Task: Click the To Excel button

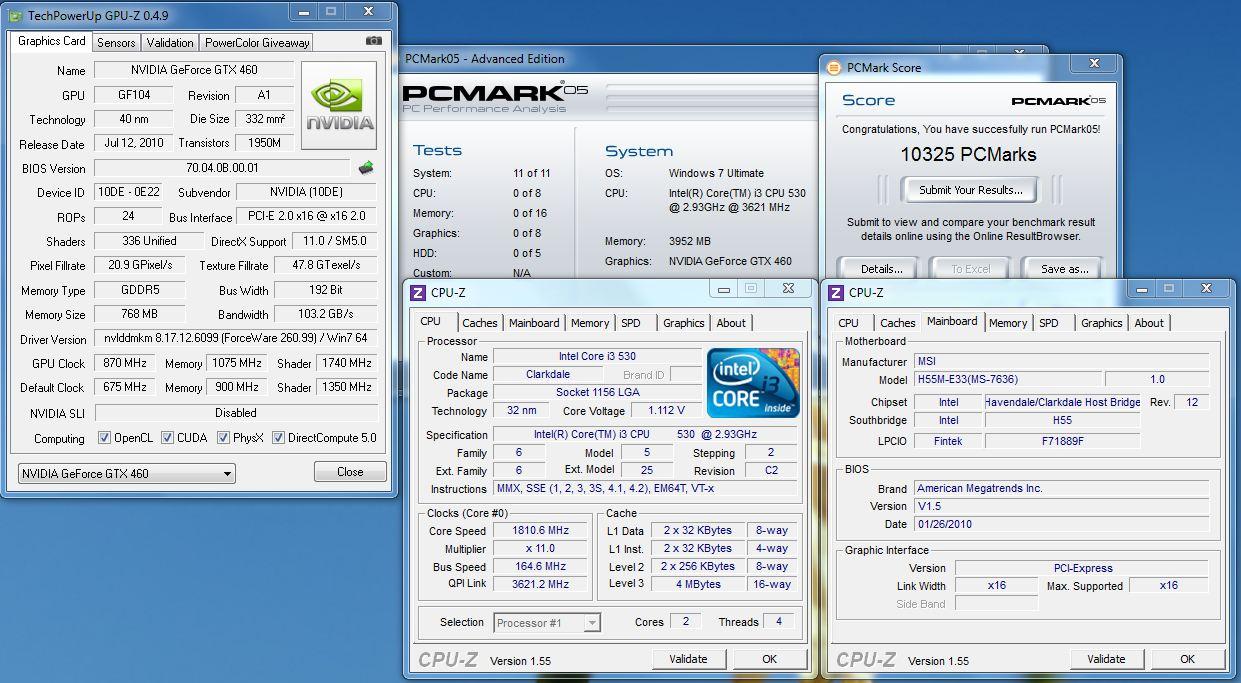Action: click(970, 269)
